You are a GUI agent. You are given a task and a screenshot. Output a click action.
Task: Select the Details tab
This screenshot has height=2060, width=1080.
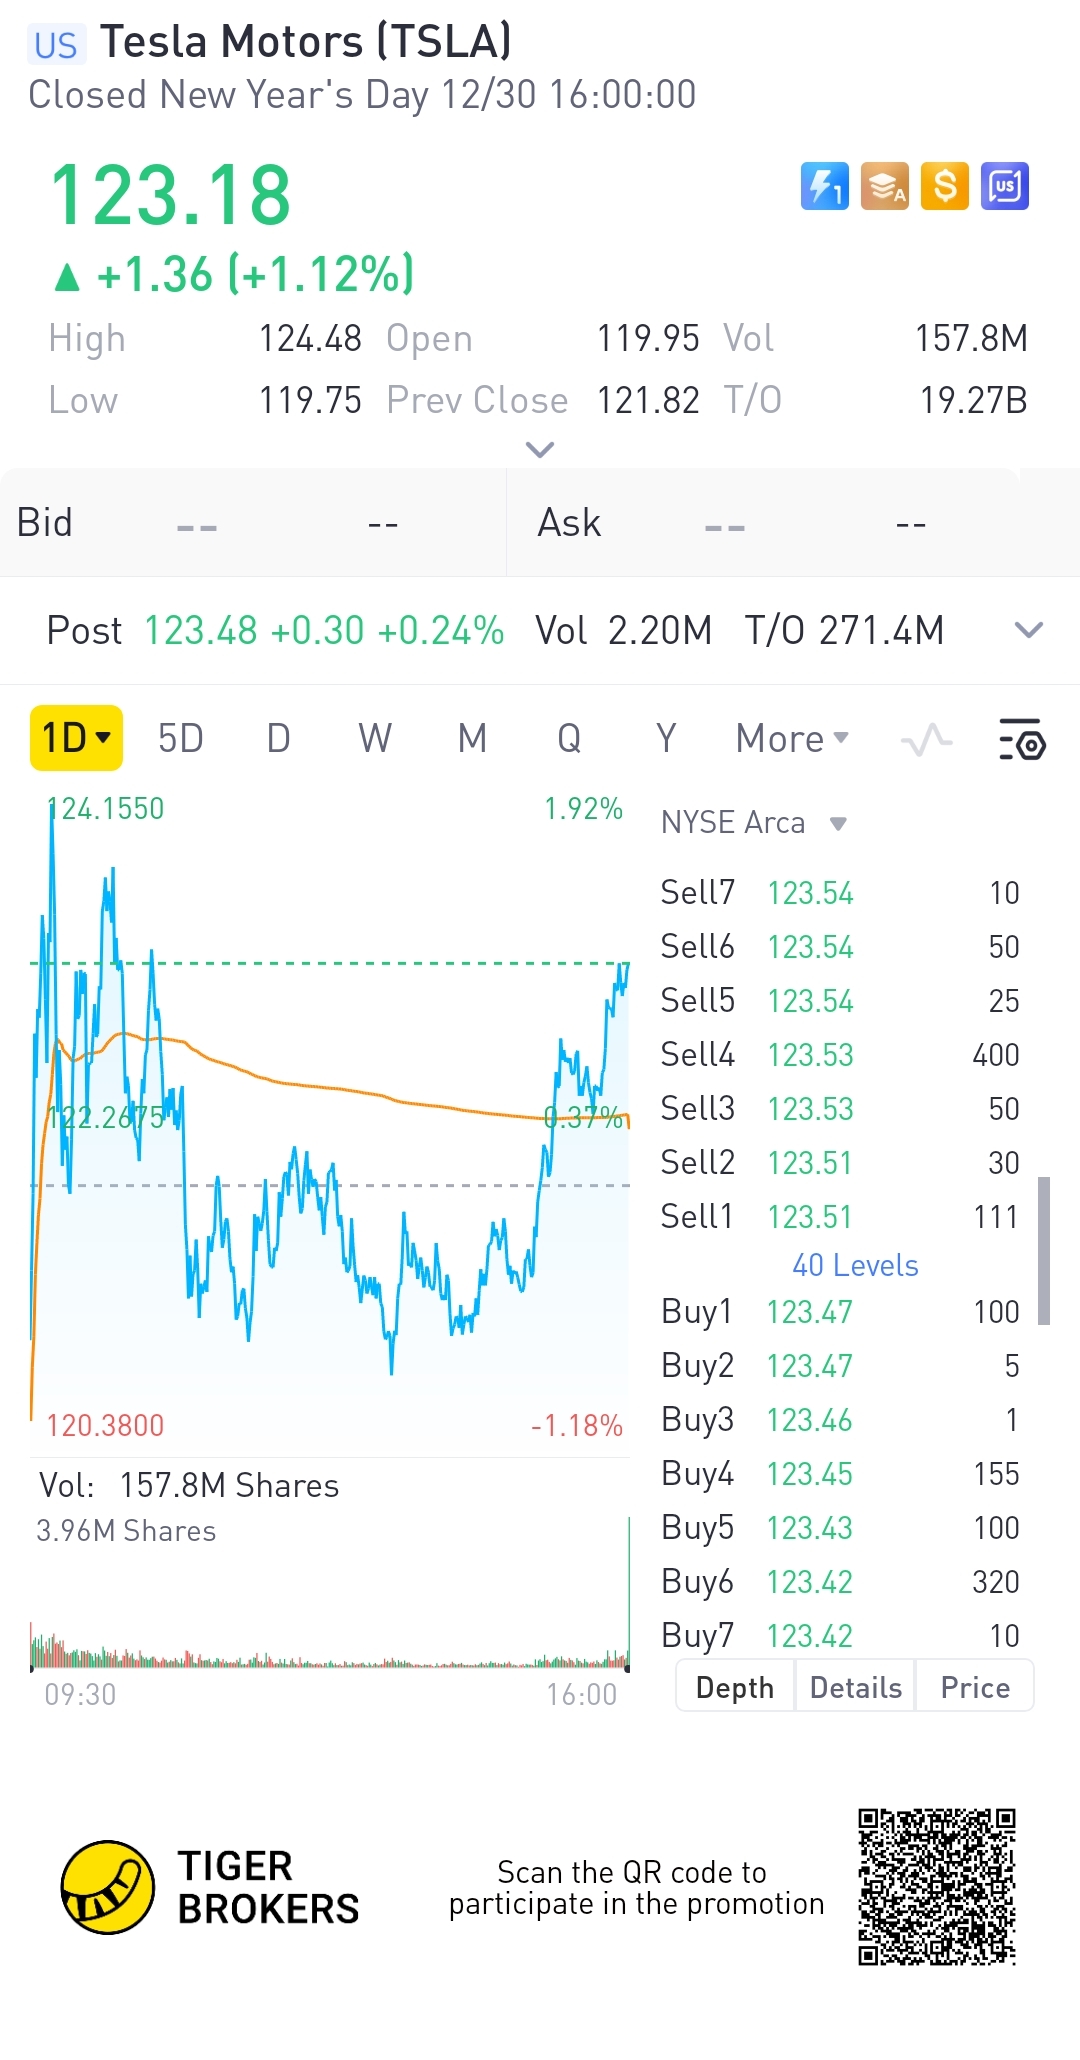point(855,1687)
